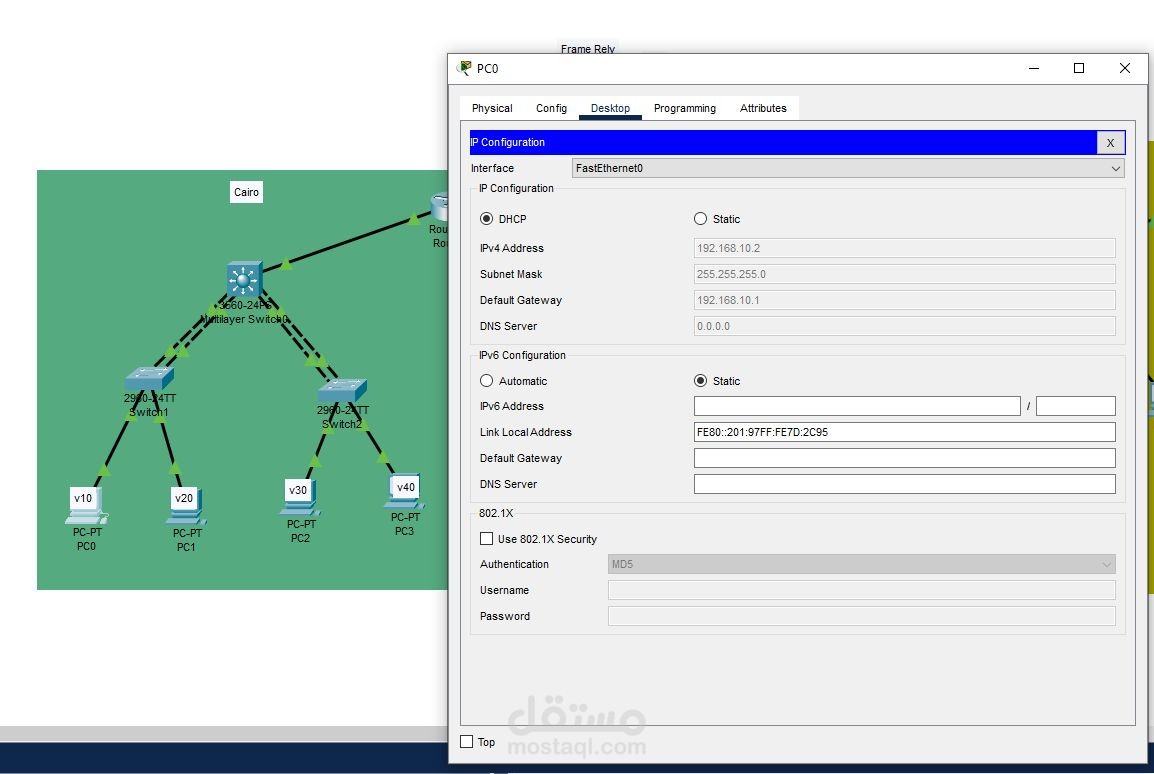1154x774 pixels.
Task: Click the Cairo label in topology
Action: pos(247,192)
